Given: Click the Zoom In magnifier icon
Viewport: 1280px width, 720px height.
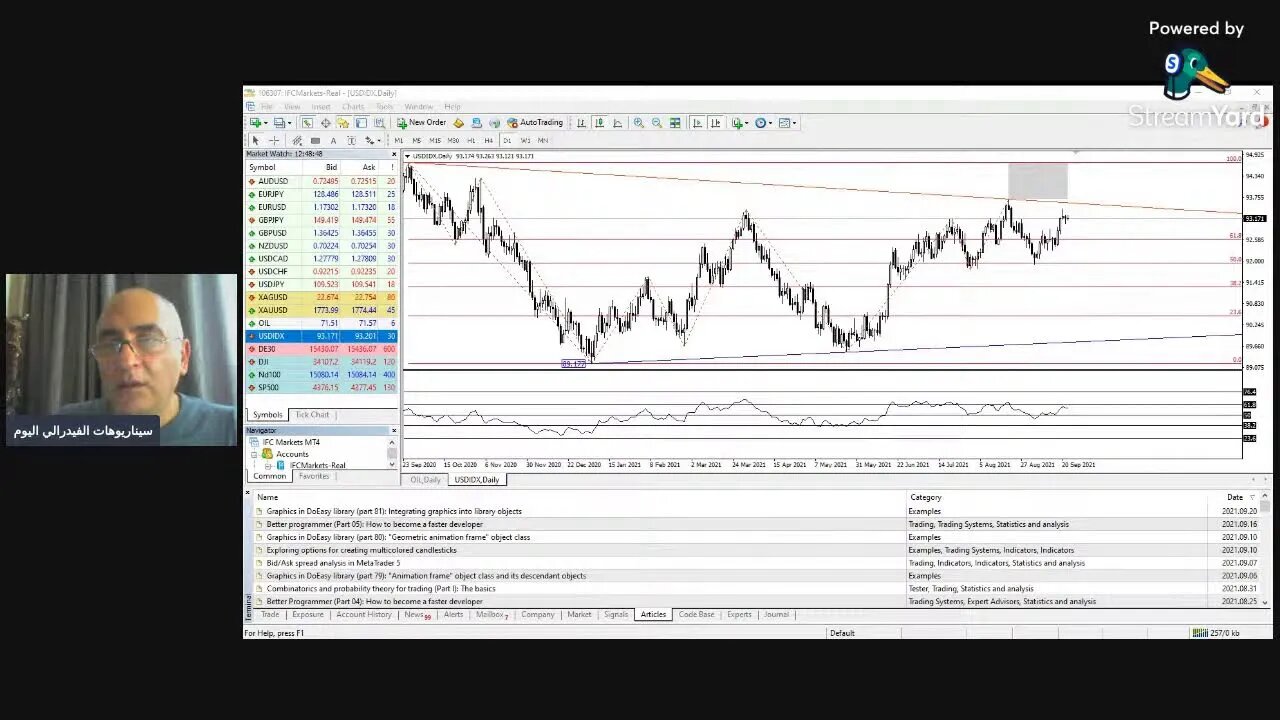Looking at the screenshot, I should point(638,123).
